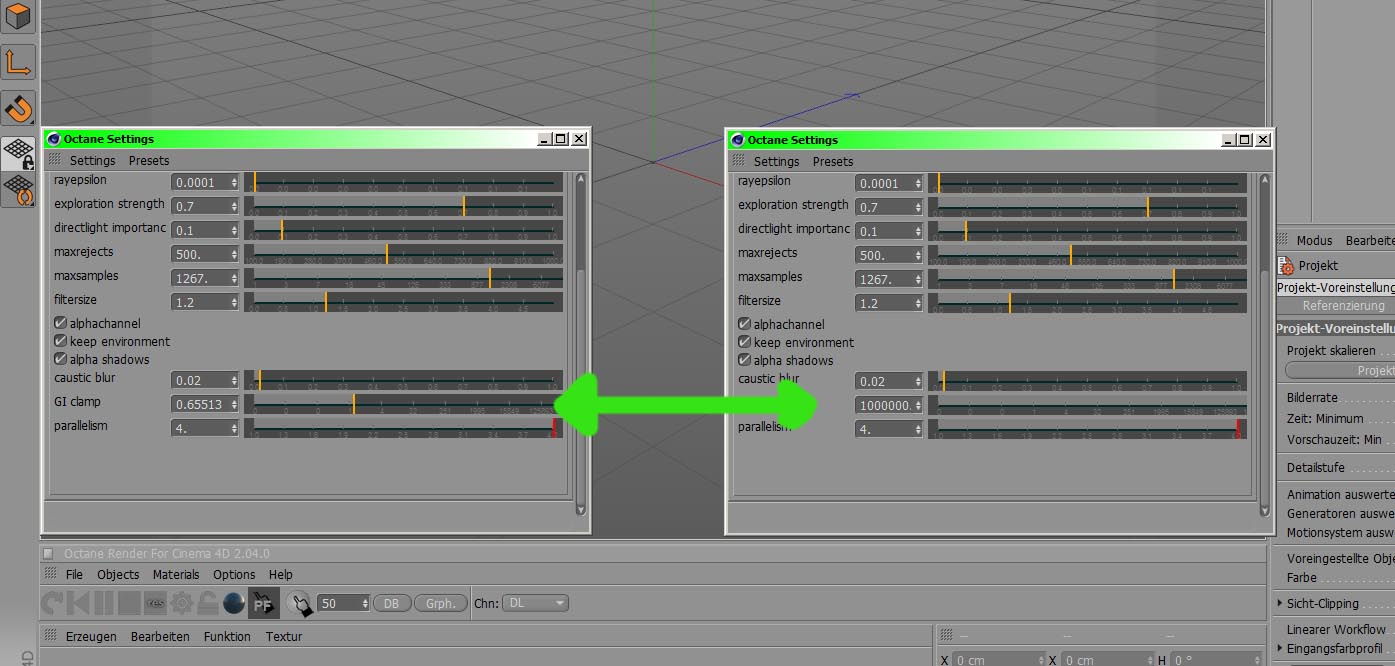Click the 'Linearer Workflow' label

pos(1336,630)
